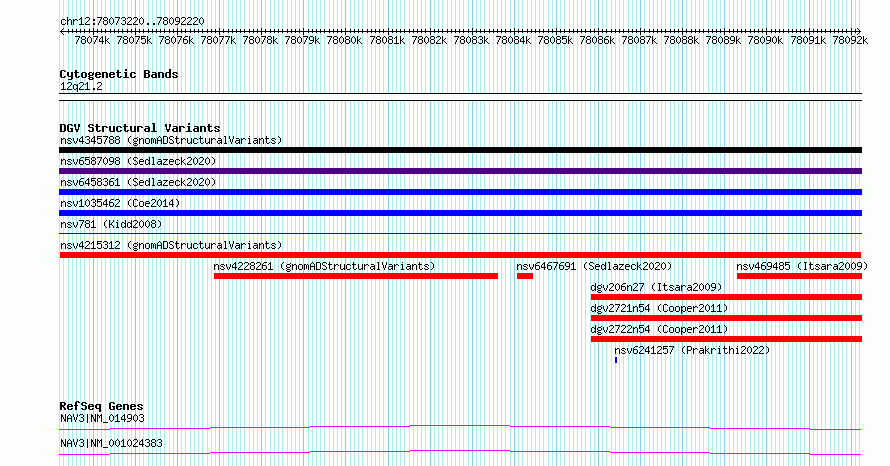Image resolution: width=890 pixels, height=466 pixels.
Task: Select the dgv2722n54 red variant bar
Action: 727,339
